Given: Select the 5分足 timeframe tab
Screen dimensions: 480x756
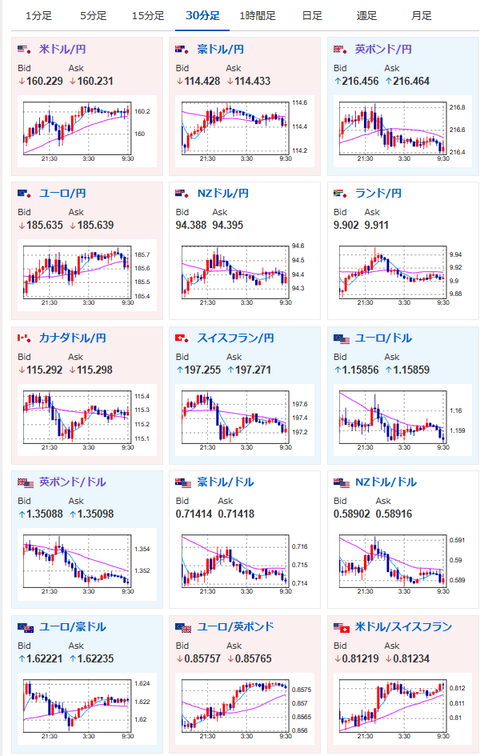Looking at the screenshot, I should [93, 16].
